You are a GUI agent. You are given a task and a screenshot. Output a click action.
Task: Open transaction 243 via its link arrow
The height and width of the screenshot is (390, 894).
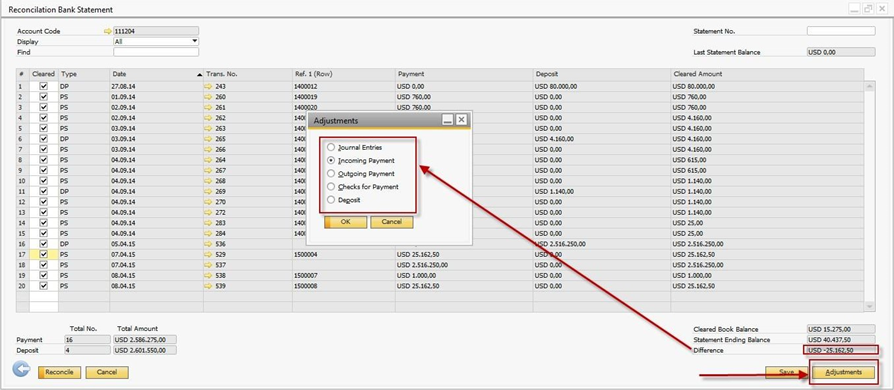(x=208, y=87)
